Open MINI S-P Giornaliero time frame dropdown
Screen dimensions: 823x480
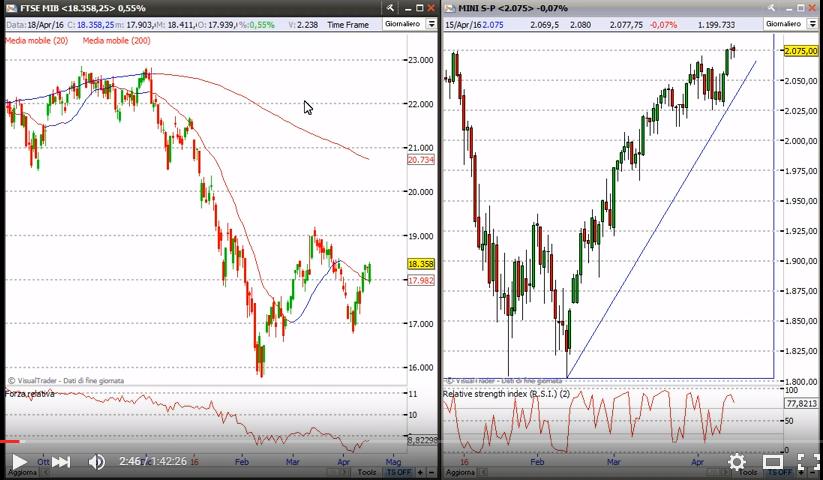[x=790, y=24]
